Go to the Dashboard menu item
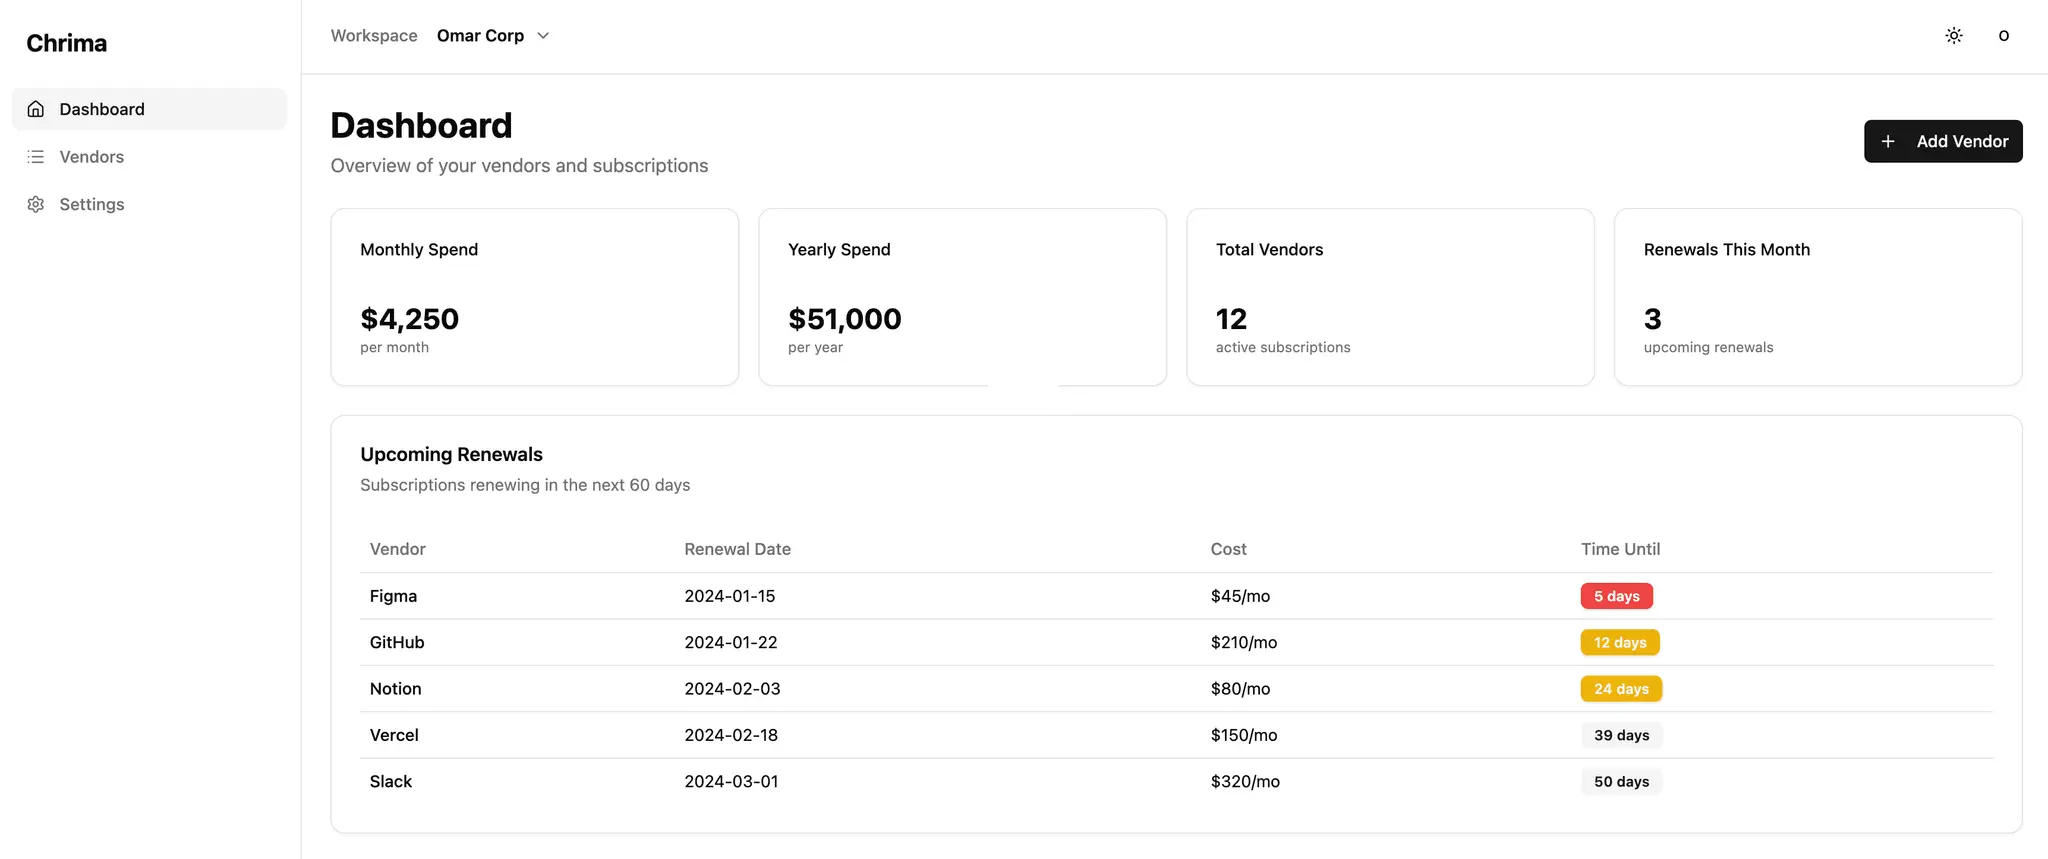Screen dimensions: 2048x859 [149, 109]
